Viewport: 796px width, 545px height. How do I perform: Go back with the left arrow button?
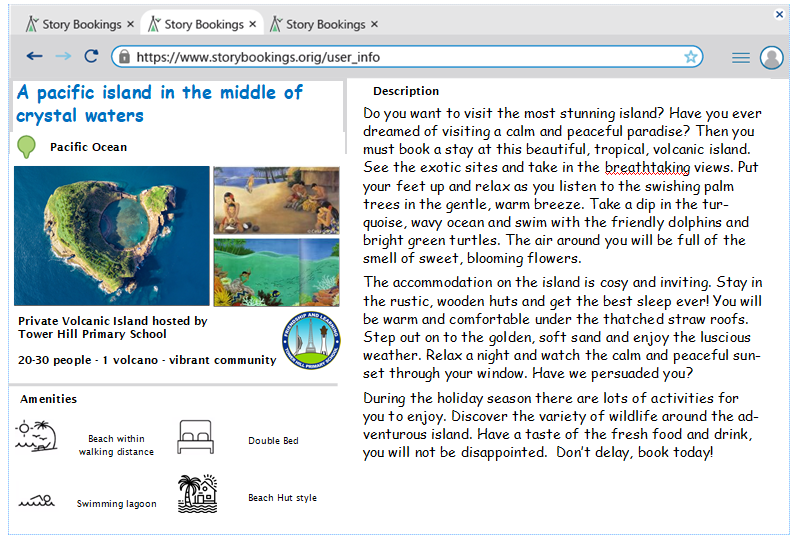tap(34, 56)
